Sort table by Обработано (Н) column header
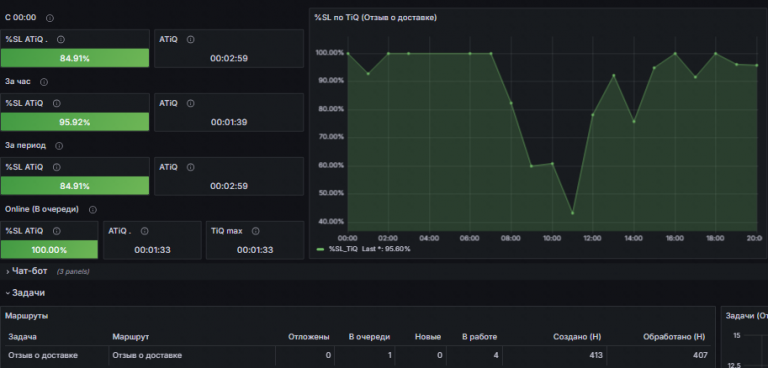Image resolution: width=768 pixels, height=368 pixels. (x=675, y=337)
